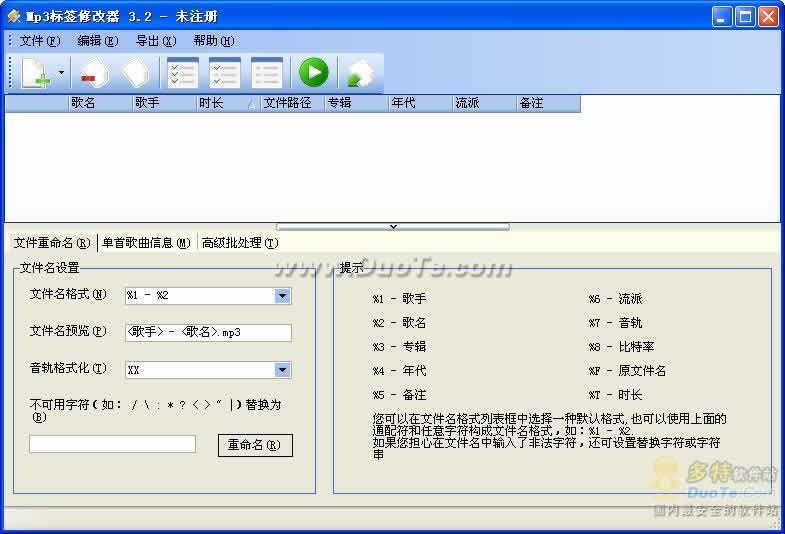Click the application icon in the title bar
This screenshot has width=785, height=534.
(x=14, y=16)
